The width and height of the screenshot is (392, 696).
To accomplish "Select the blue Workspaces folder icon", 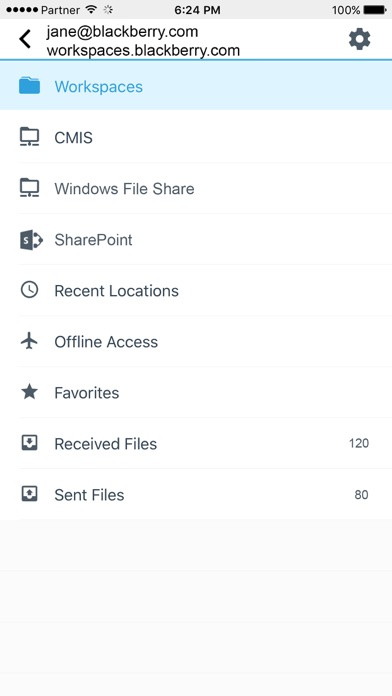I will [29, 86].
